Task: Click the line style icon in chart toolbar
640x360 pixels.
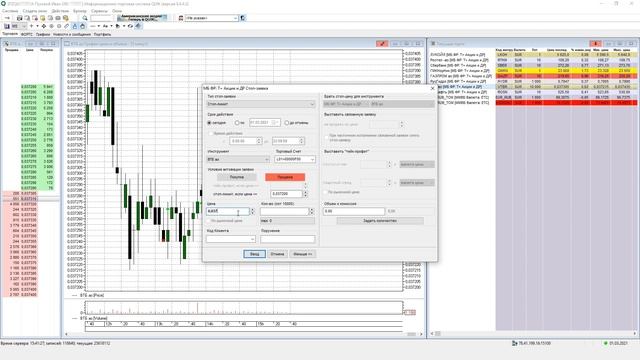Action: 92,26
